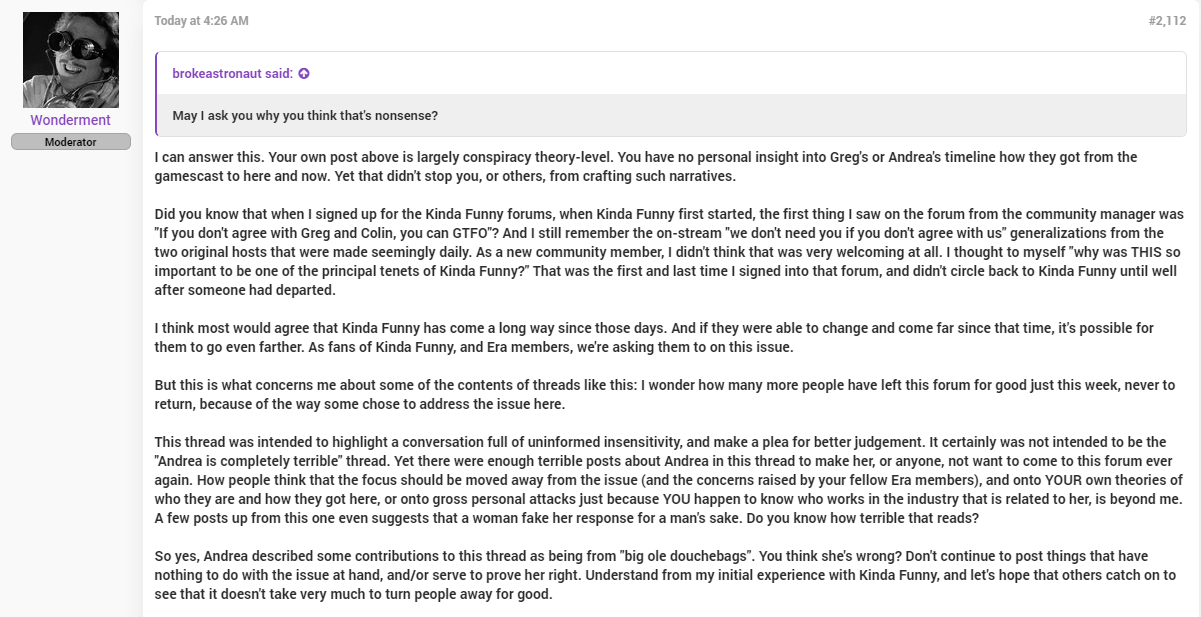
Task: Open the Wonderment username profile link
Action: point(71,120)
